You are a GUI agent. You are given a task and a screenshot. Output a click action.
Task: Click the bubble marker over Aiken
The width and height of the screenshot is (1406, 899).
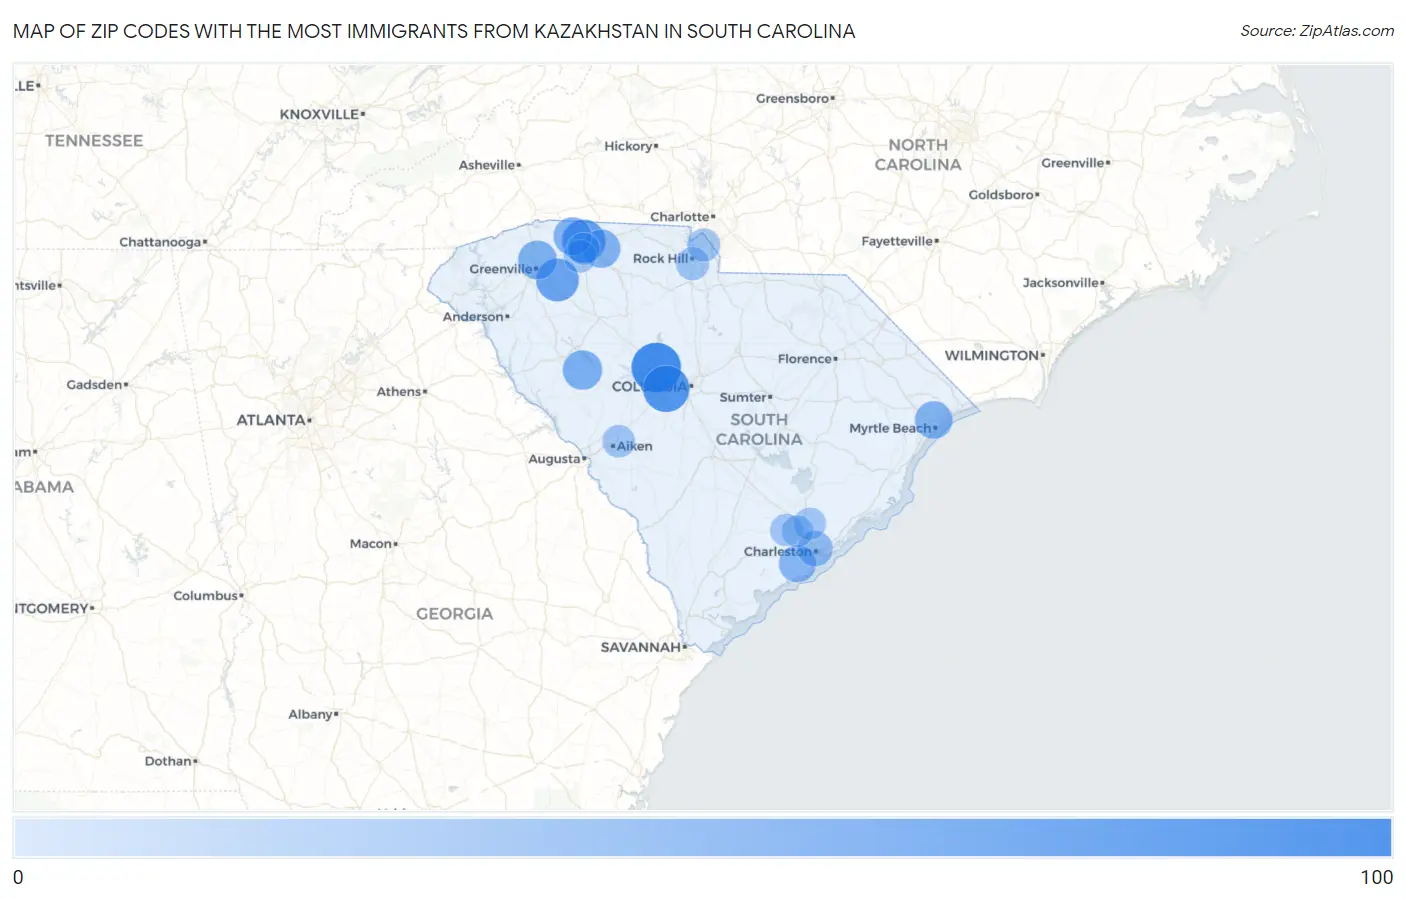pyautogui.click(x=618, y=441)
